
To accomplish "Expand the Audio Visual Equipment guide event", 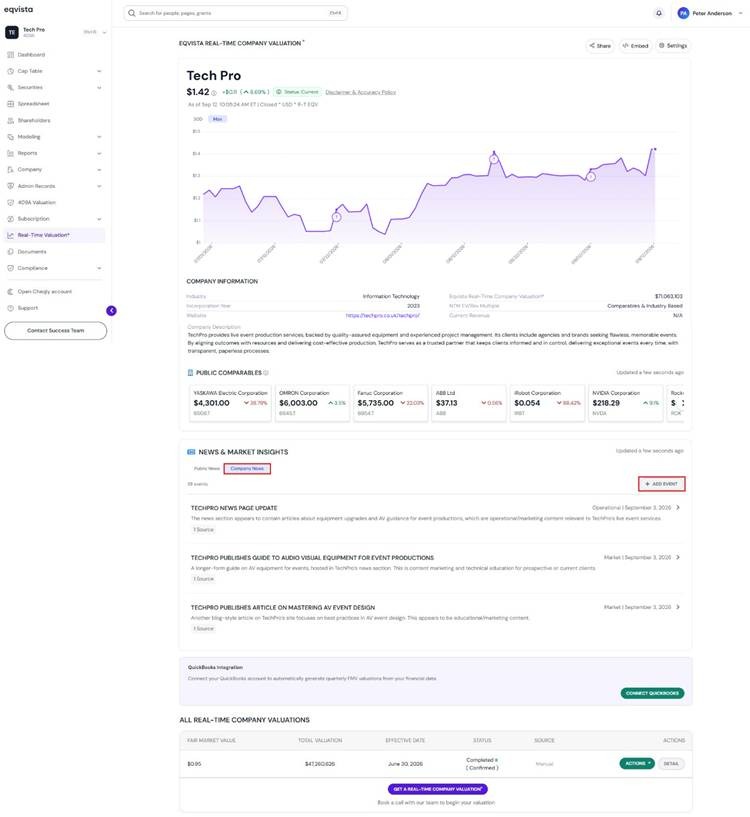I will click(678, 558).
